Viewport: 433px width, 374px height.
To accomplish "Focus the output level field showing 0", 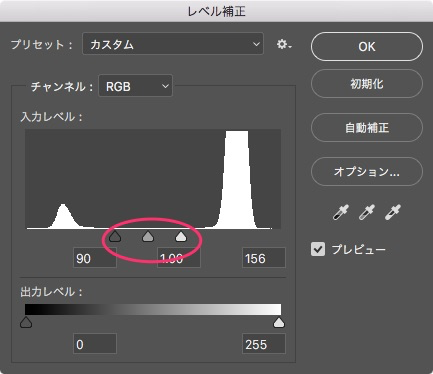I will [x=95, y=344].
